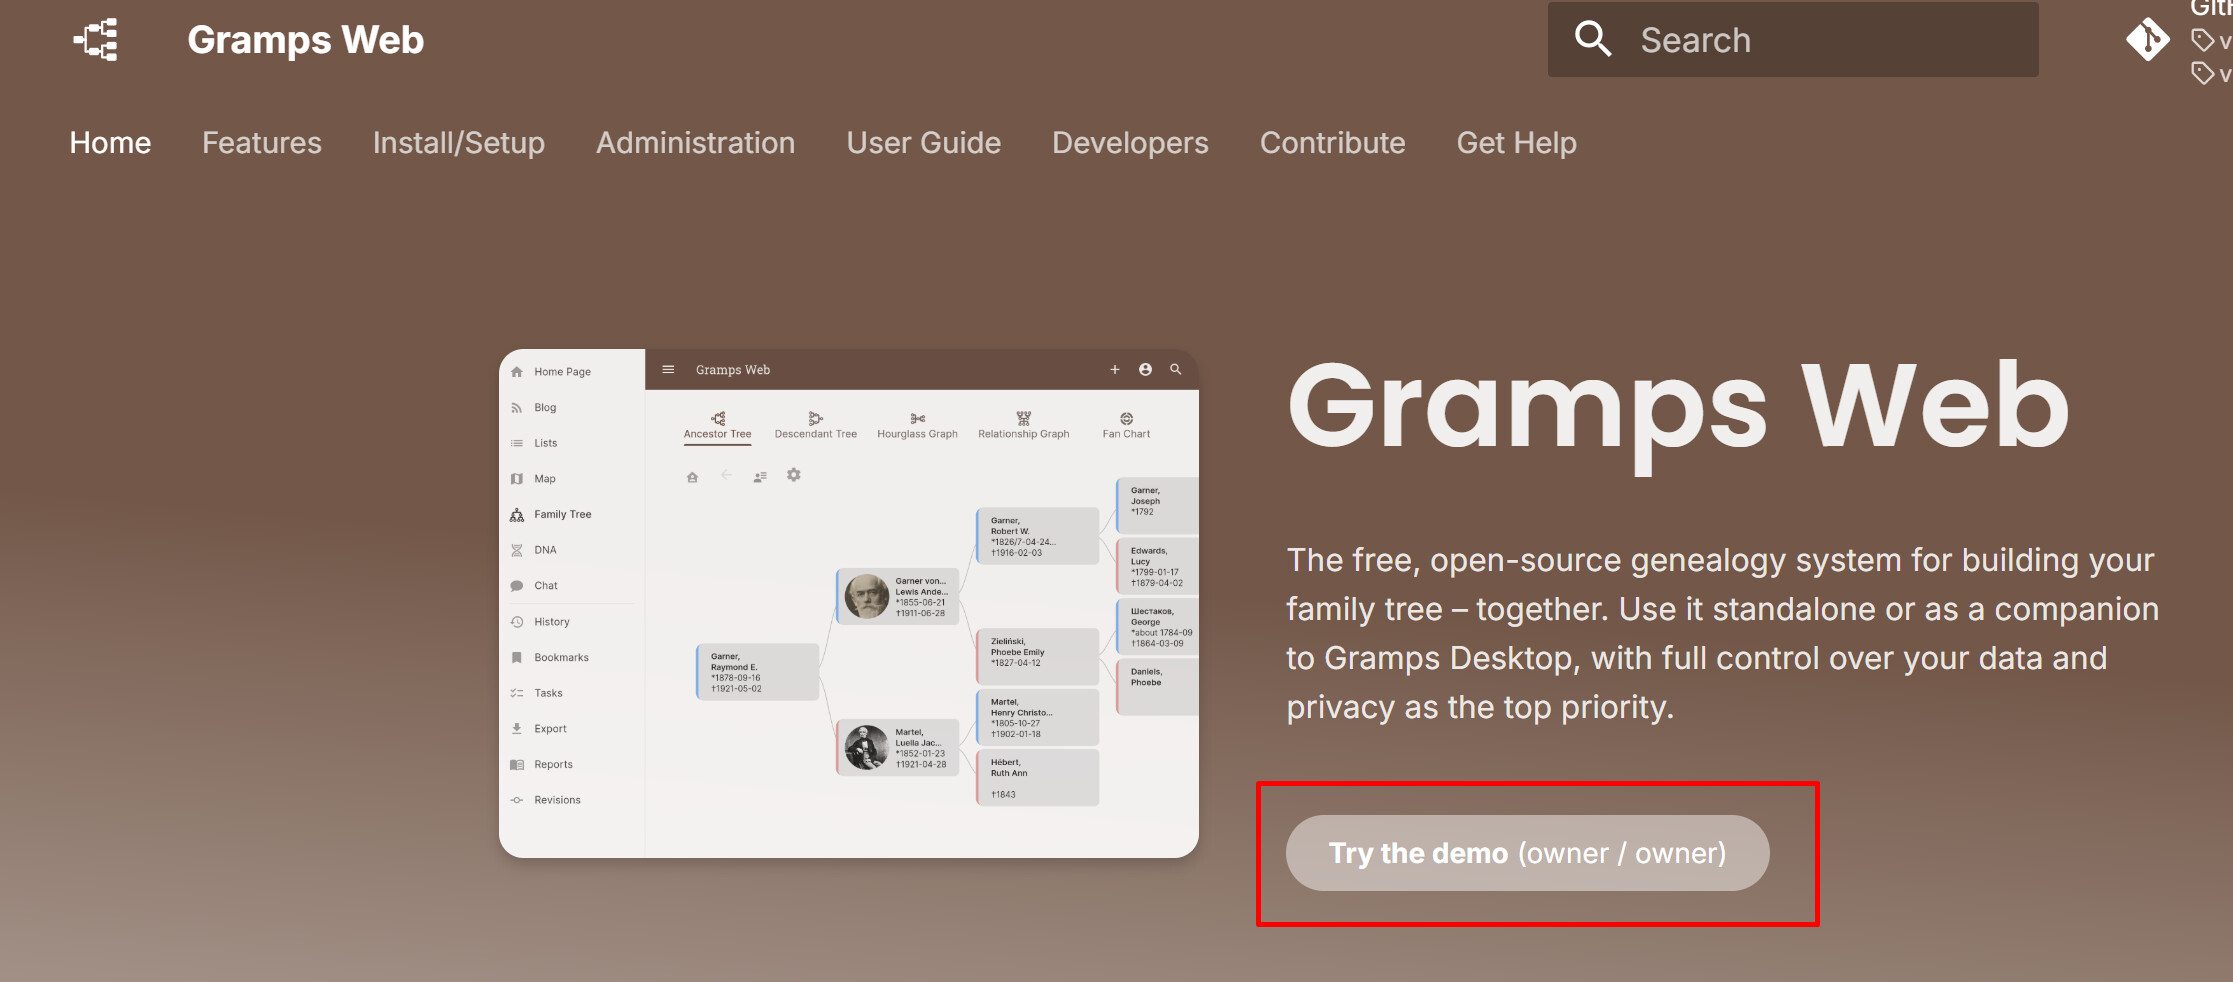The width and height of the screenshot is (2233, 982).
Task: Click the back arrow icon in tree toolbar
Action: [726, 475]
